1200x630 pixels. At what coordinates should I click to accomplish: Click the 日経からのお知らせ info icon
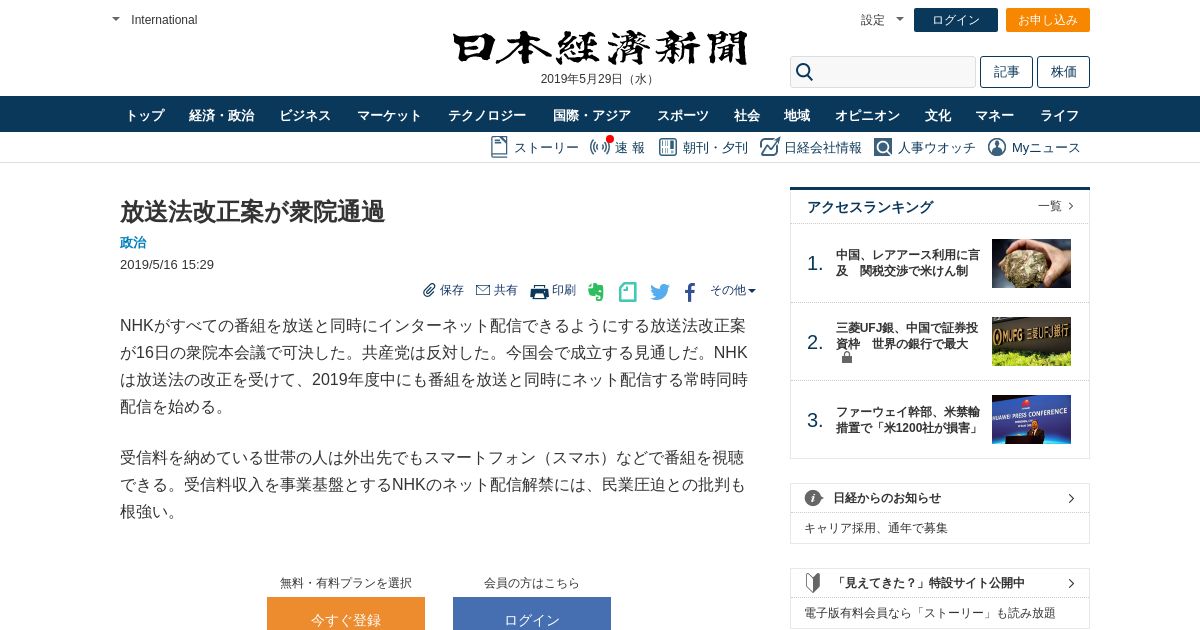pos(813,498)
